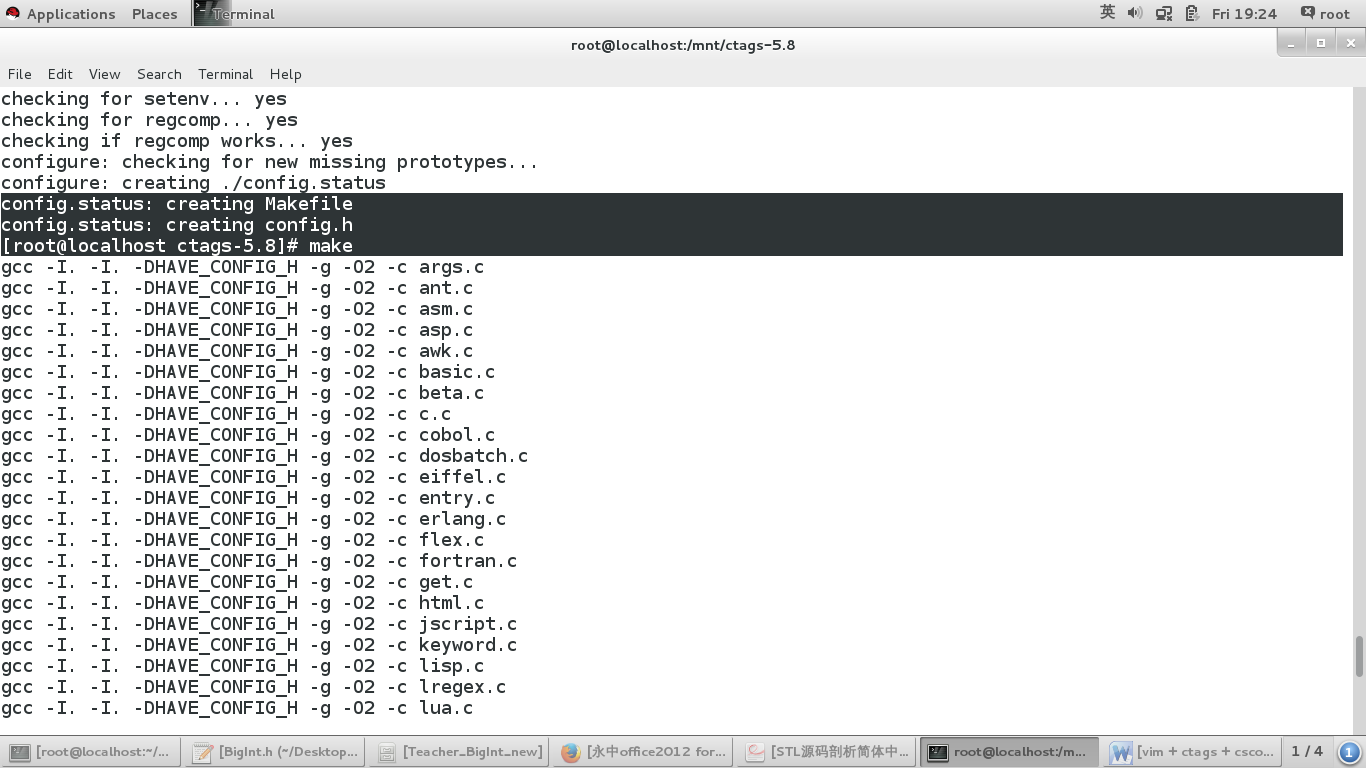This screenshot has width=1366, height=768.
Task: Click the battery power status icon
Action: [x=1192, y=13]
